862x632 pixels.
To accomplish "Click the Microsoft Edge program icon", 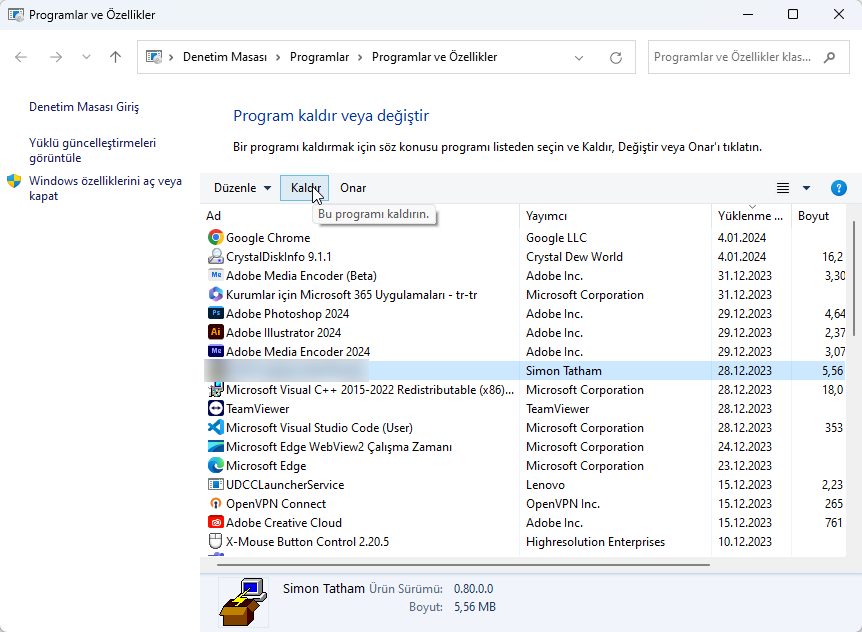I will pos(213,465).
